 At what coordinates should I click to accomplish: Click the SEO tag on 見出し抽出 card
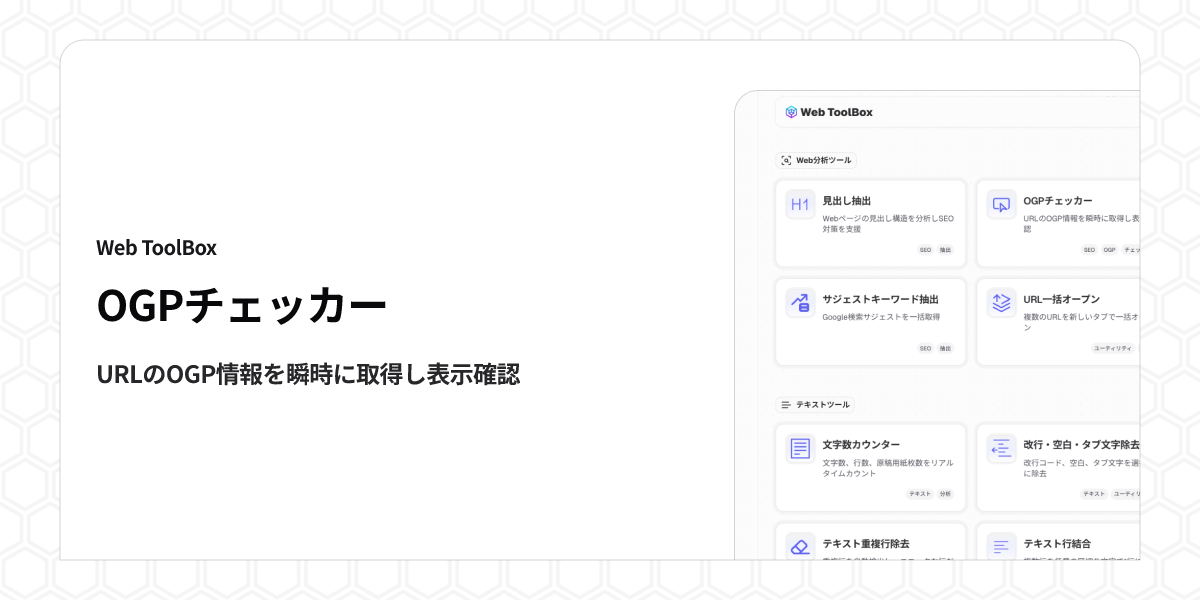925,250
